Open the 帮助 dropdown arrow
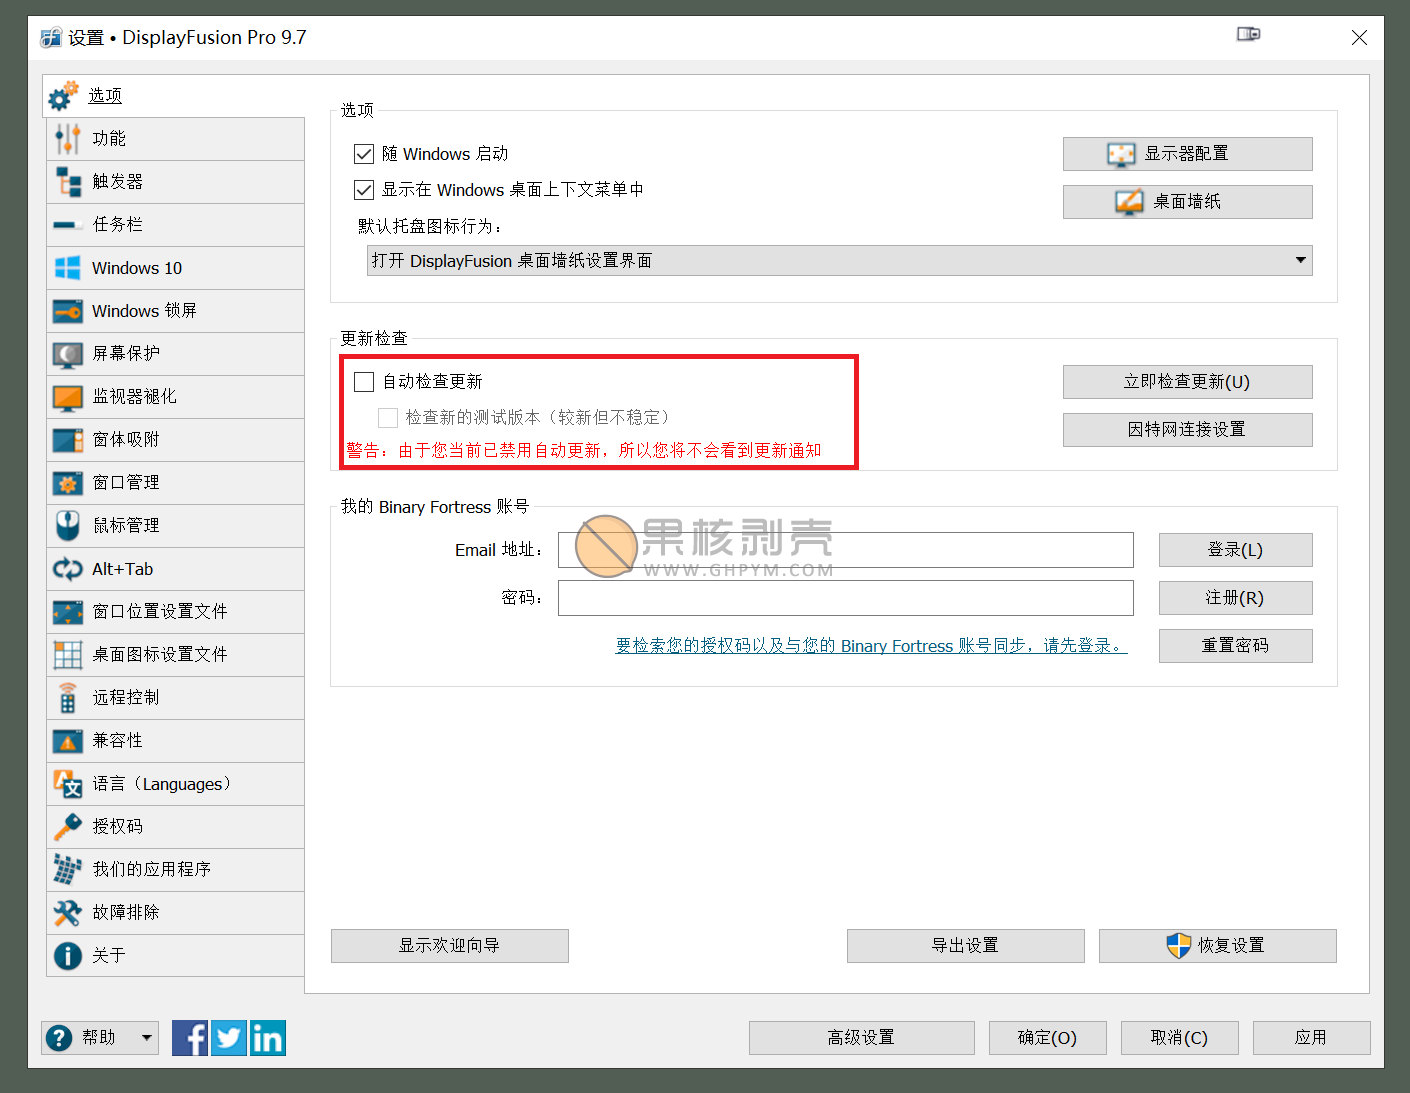1410x1093 pixels. click(146, 1038)
